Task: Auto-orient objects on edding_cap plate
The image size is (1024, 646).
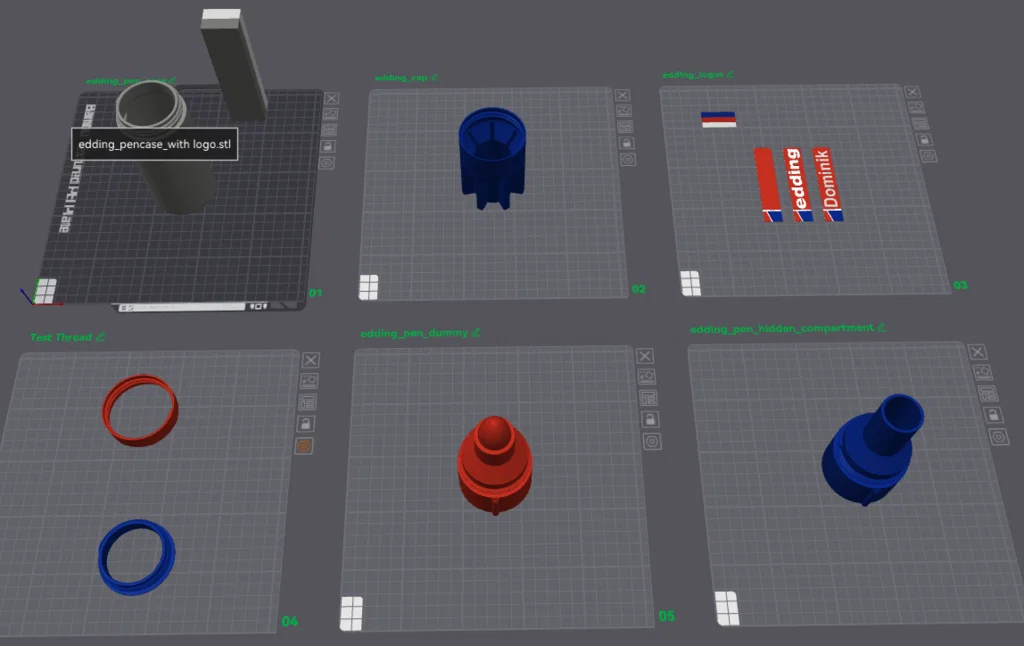Action: coord(624,111)
